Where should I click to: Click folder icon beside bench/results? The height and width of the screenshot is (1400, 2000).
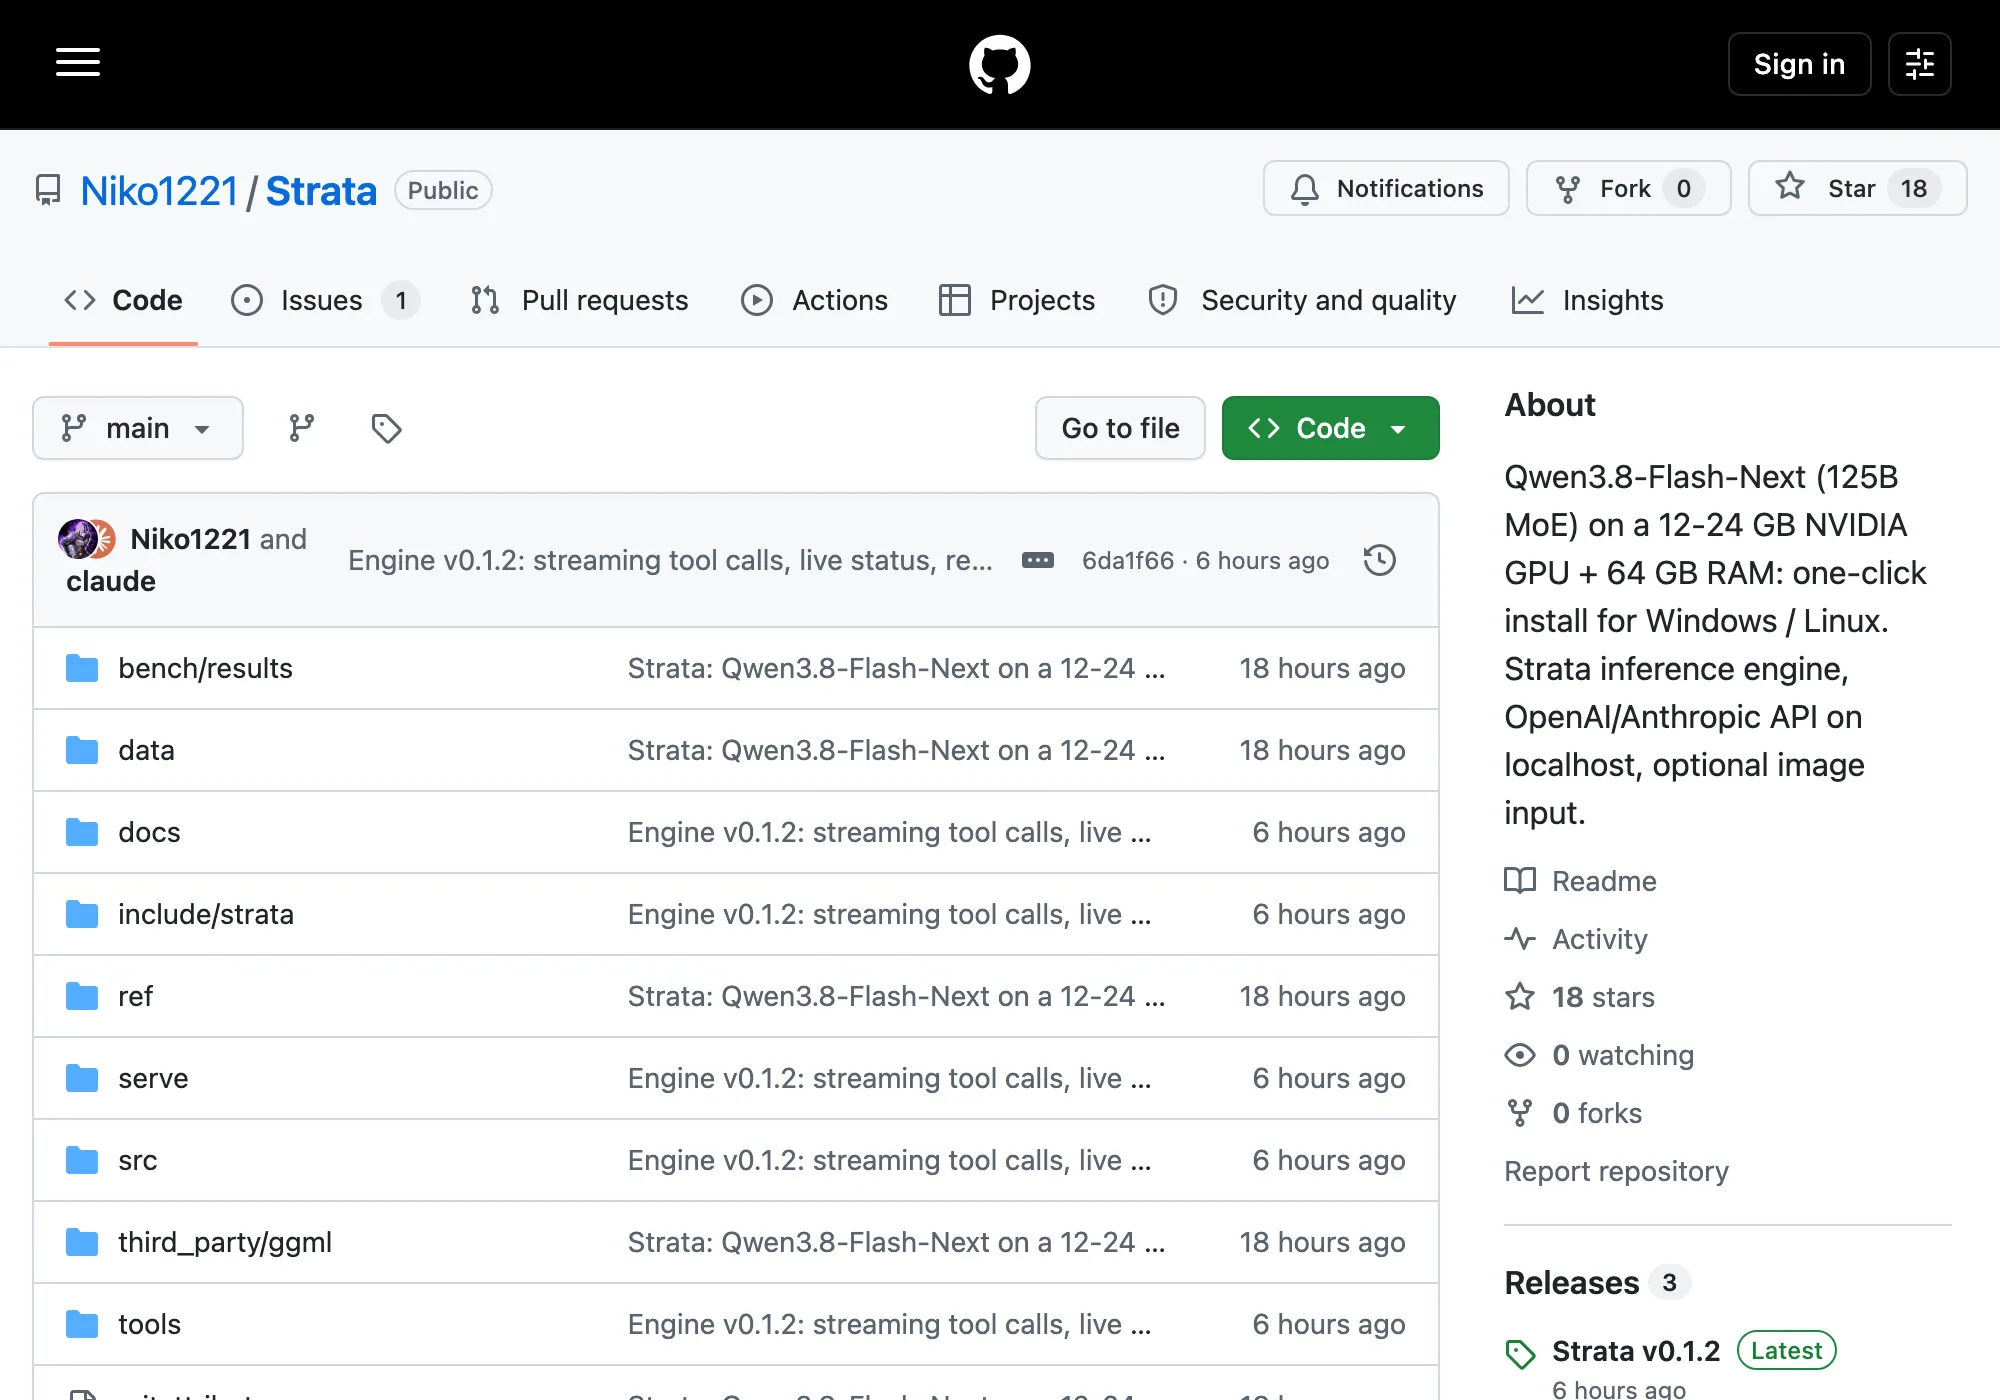[x=82, y=668]
